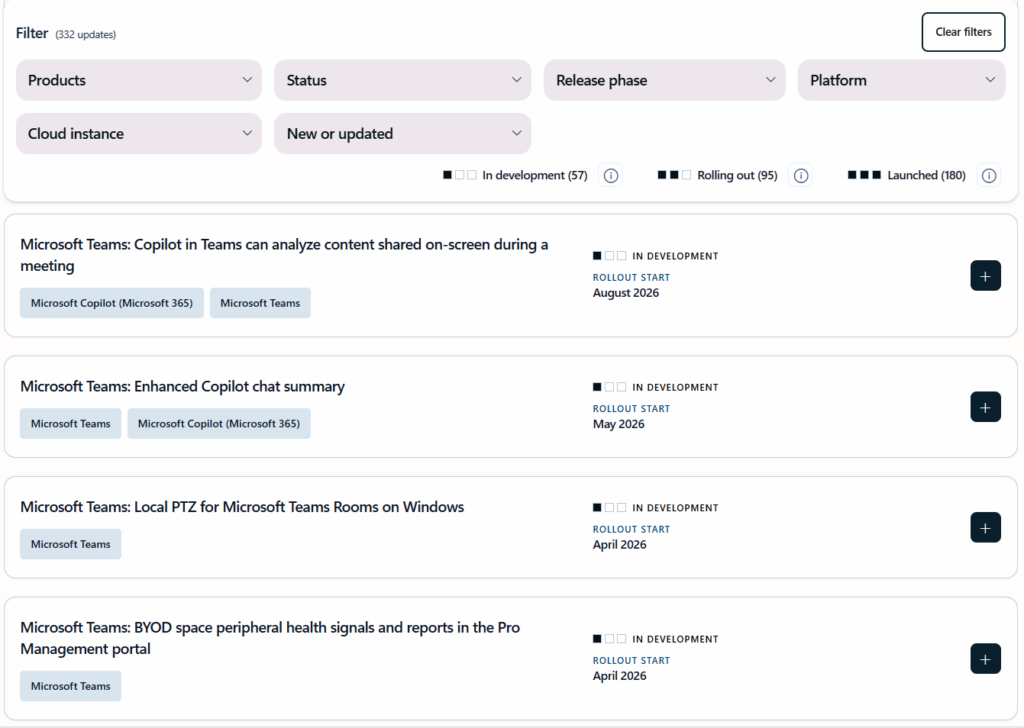Viewport: 1024px width, 728px height.
Task: Open the Cloud instance dropdown
Action: pos(139,134)
